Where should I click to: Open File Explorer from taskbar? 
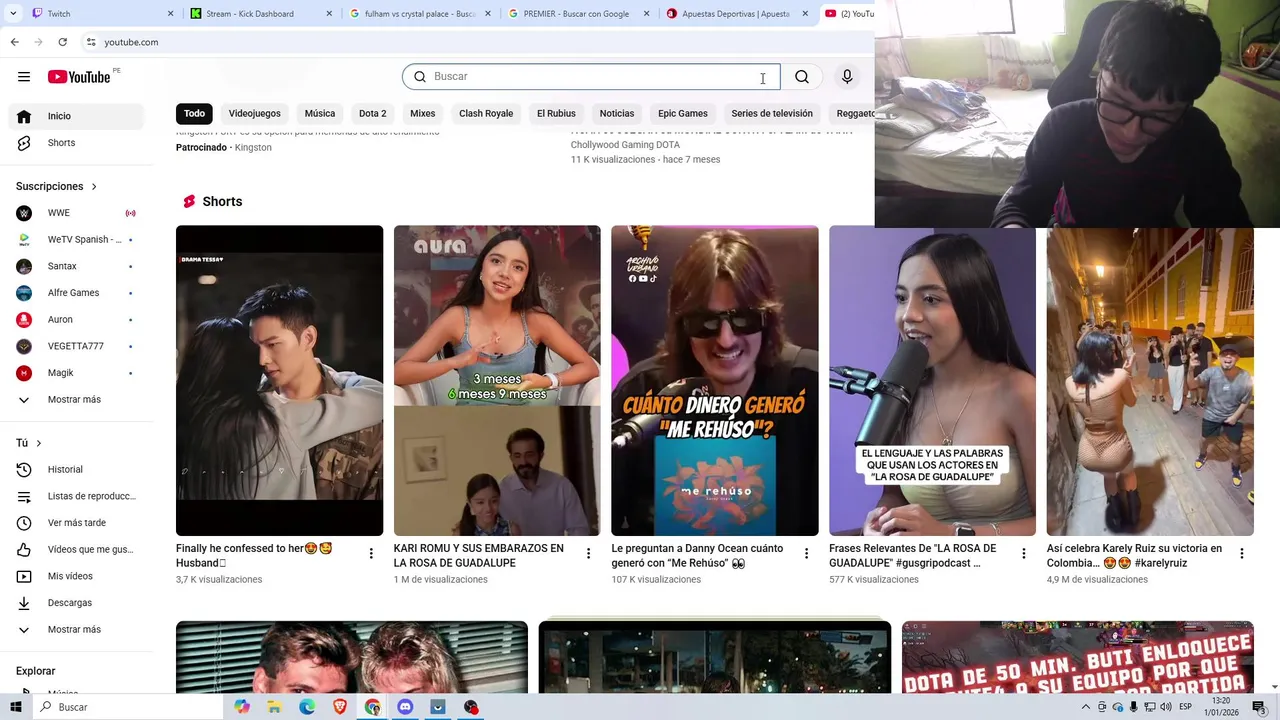pyautogui.click(x=274, y=707)
